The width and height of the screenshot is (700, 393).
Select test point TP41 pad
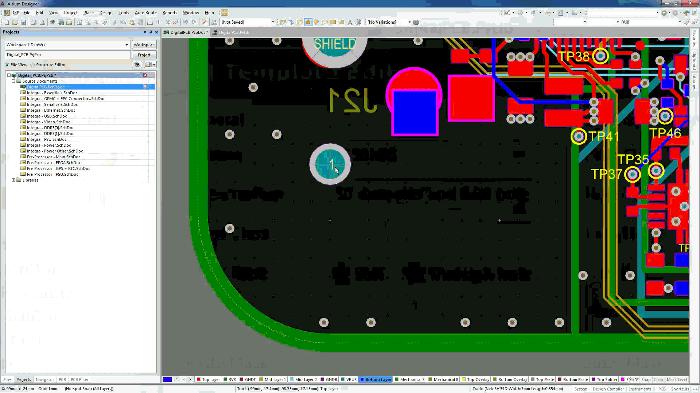pos(579,136)
